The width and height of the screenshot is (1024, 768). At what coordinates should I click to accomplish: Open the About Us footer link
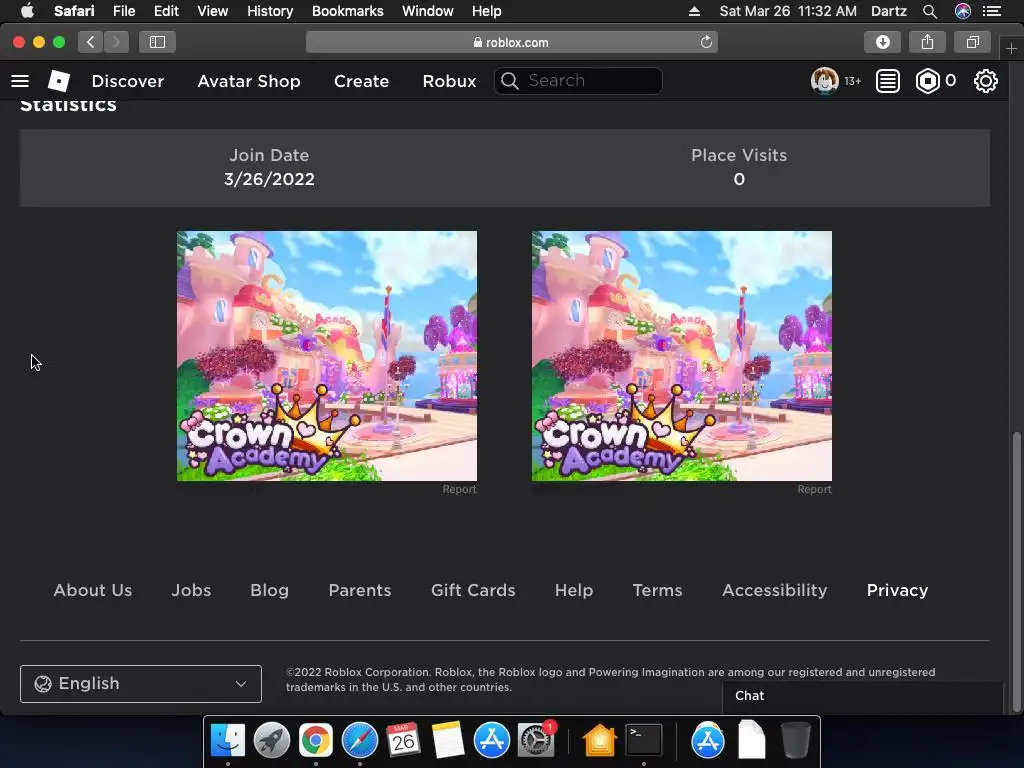[x=93, y=590]
